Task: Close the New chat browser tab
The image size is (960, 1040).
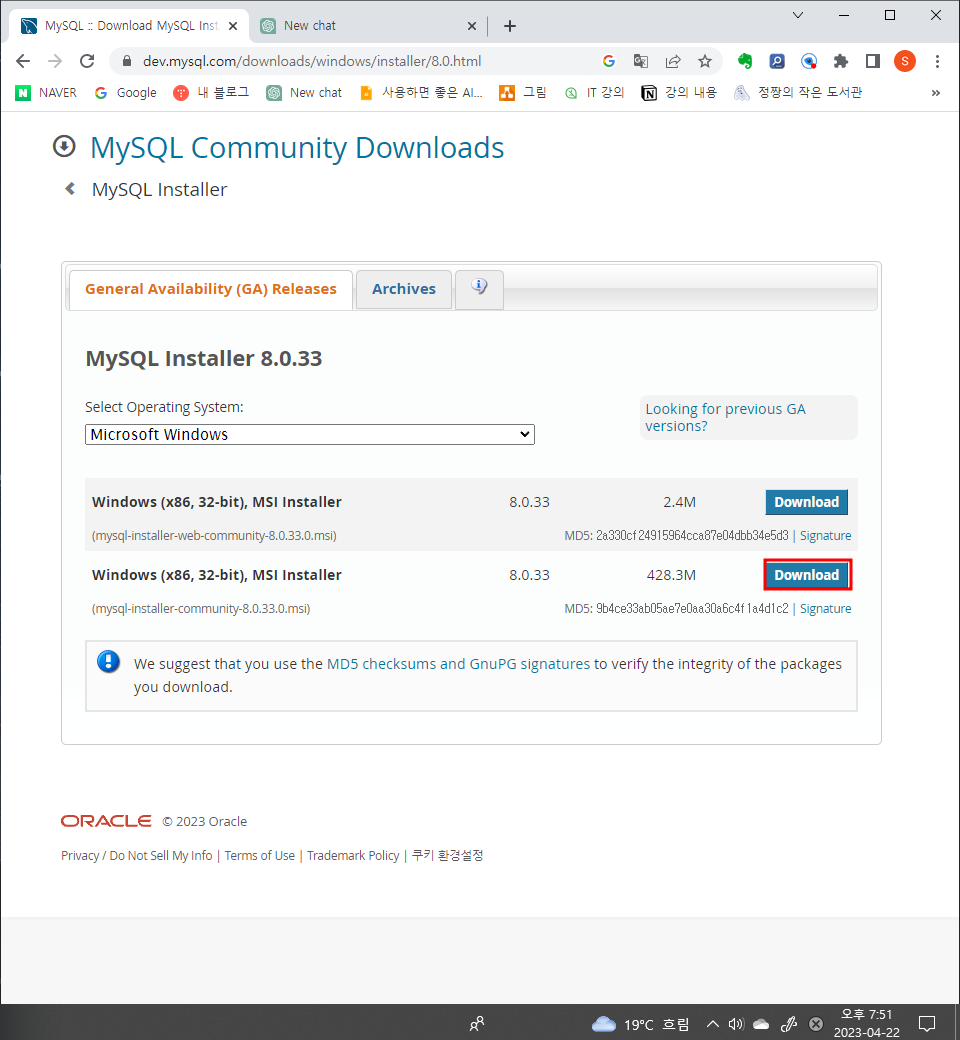Action: pos(472,26)
